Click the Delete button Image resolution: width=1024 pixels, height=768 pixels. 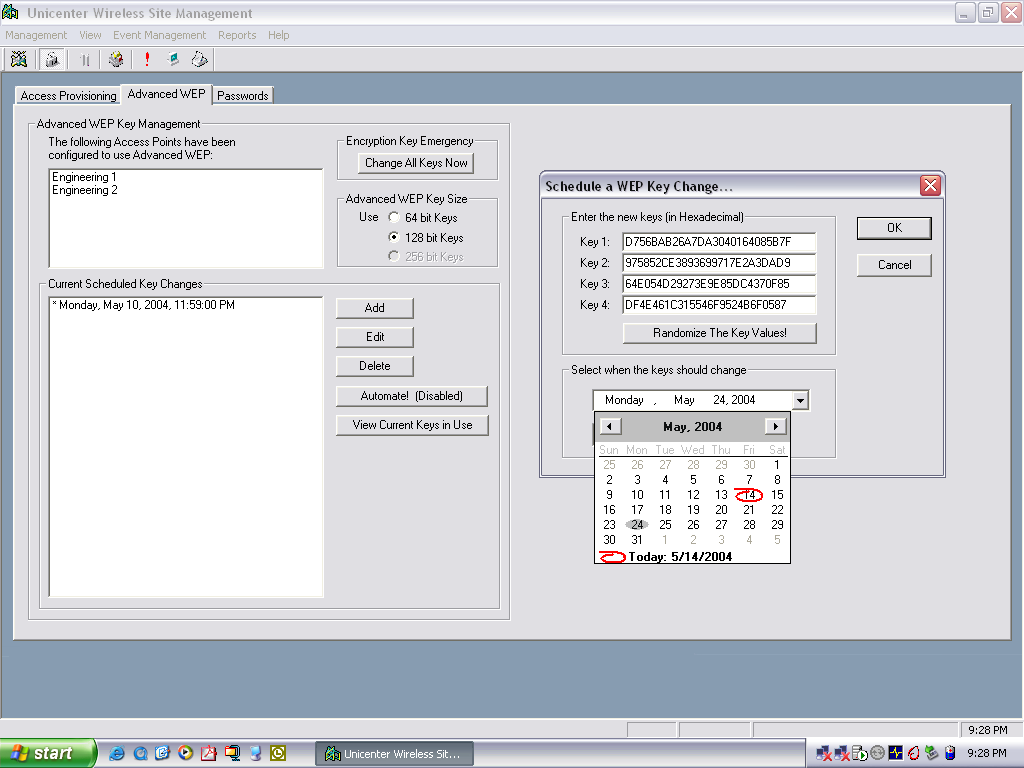point(375,366)
